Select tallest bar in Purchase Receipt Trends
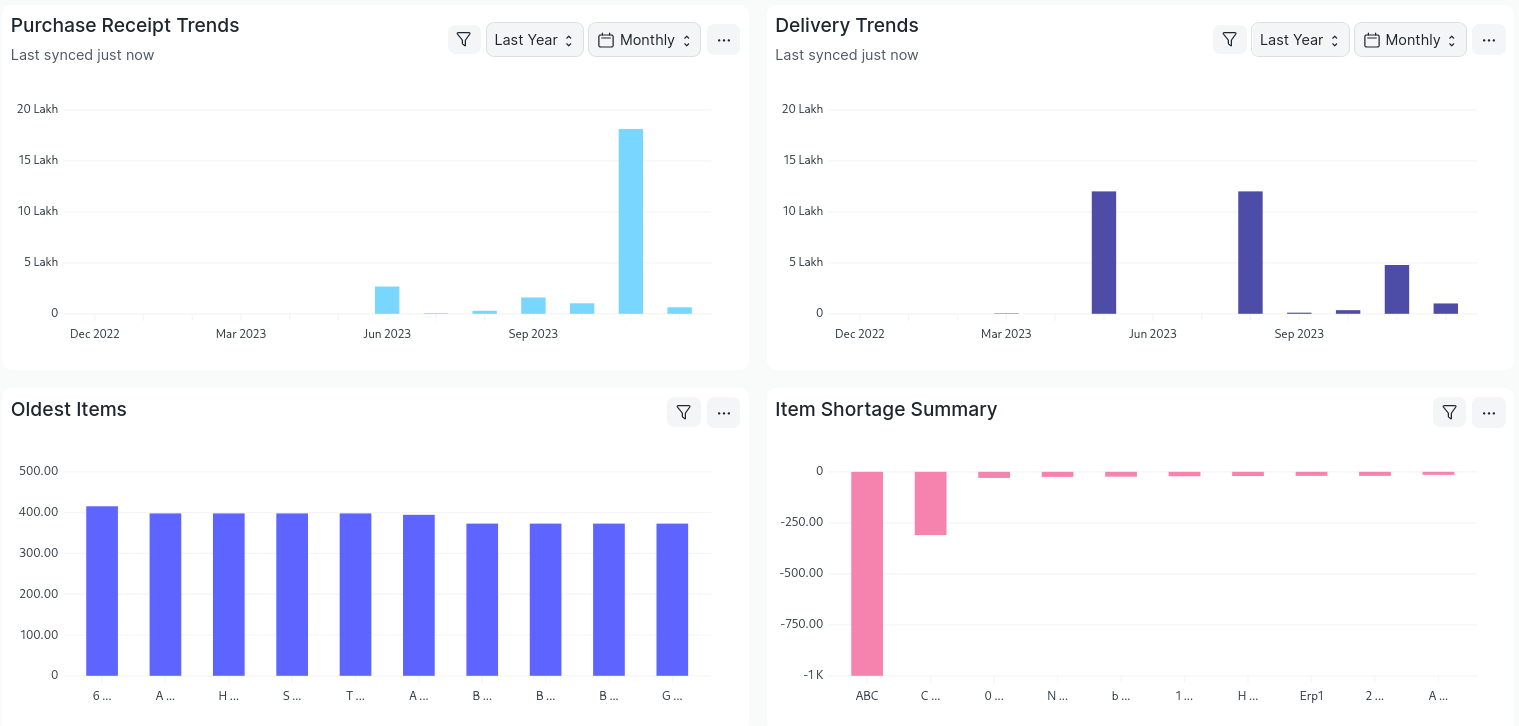Viewport: 1519px width, 726px height. (631, 221)
